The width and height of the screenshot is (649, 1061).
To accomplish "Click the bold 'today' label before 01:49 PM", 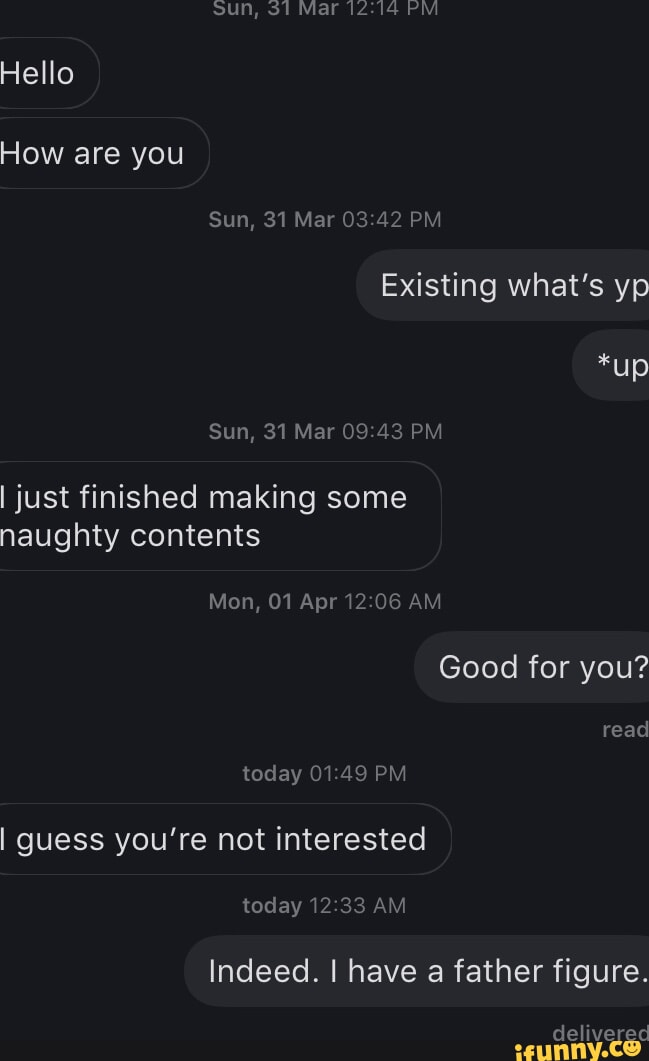I will [271, 773].
